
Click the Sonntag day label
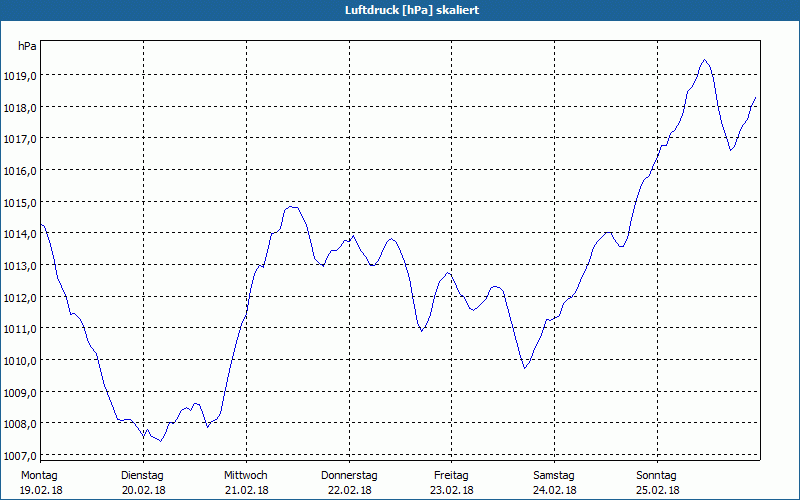tap(657, 475)
